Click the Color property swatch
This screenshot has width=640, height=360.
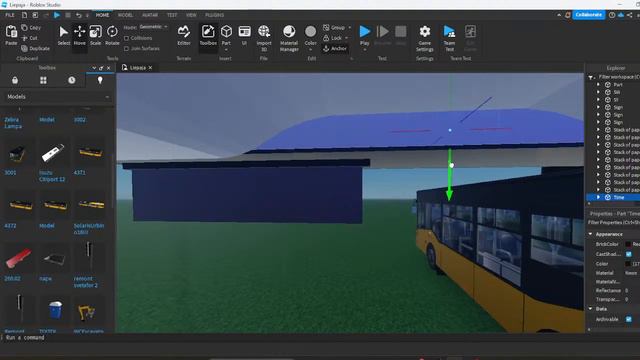coord(628,264)
